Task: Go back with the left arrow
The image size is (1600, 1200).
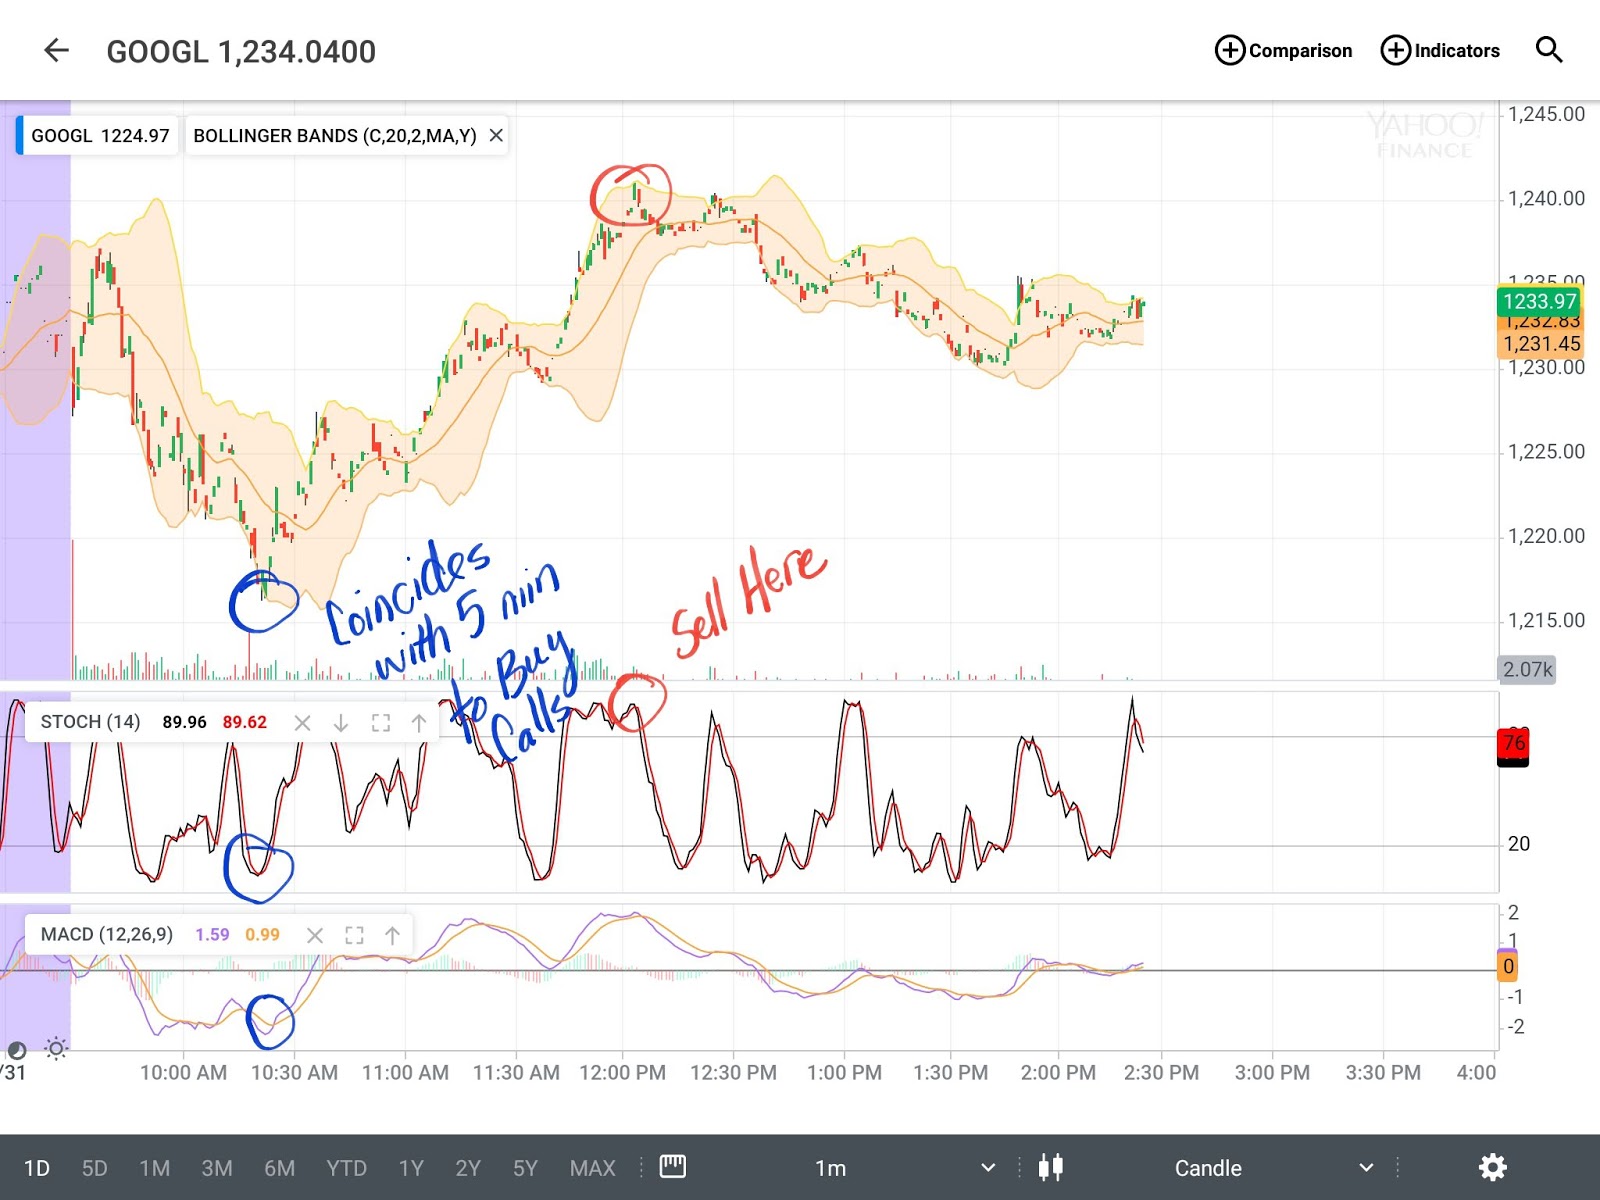Action: pyautogui.click(x=57, y=50)
